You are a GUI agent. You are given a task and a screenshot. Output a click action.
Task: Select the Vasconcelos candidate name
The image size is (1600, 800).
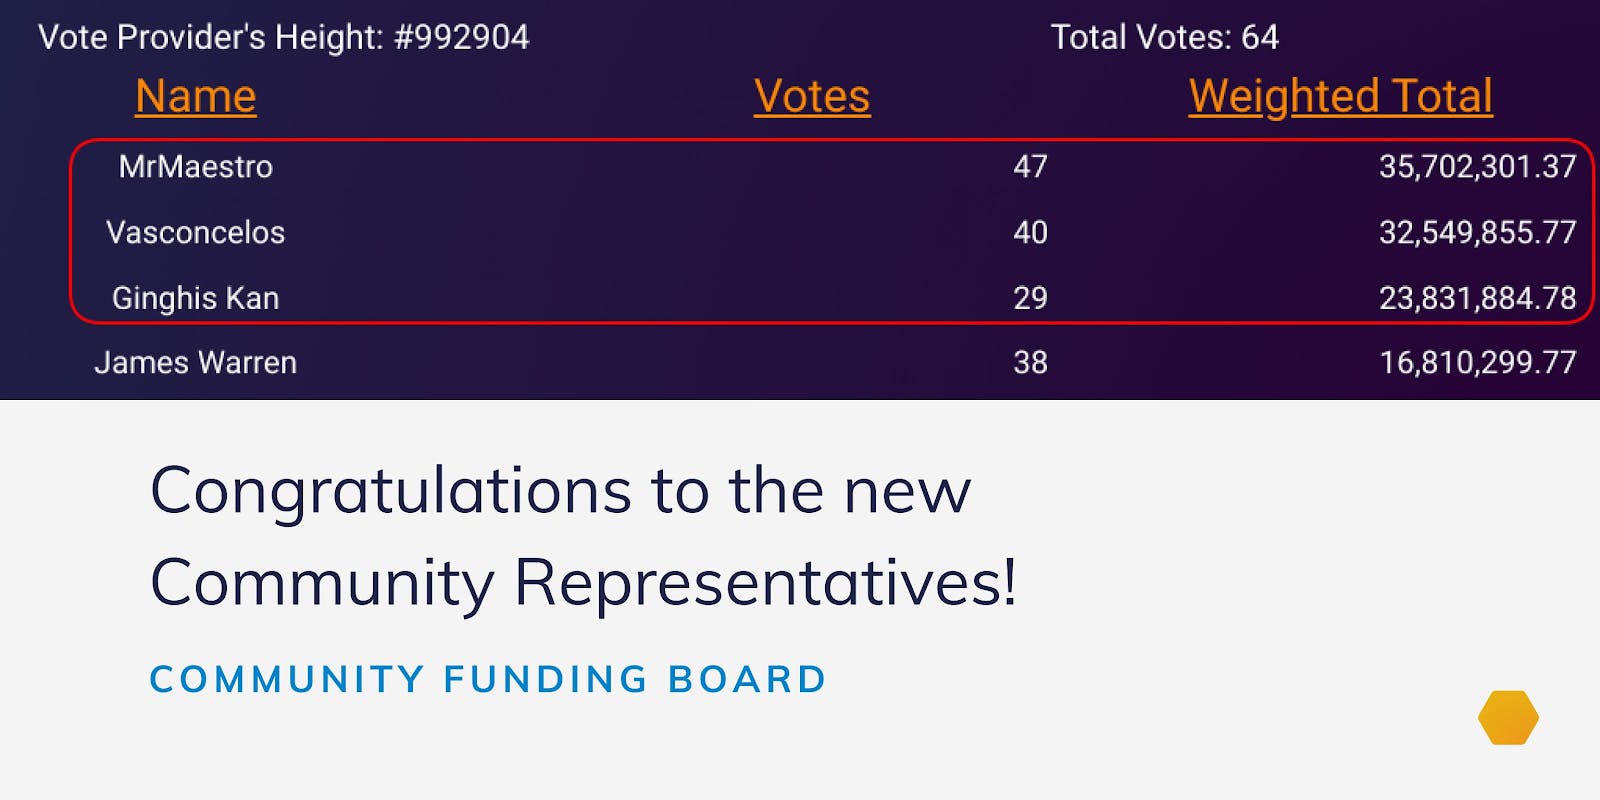196,233
